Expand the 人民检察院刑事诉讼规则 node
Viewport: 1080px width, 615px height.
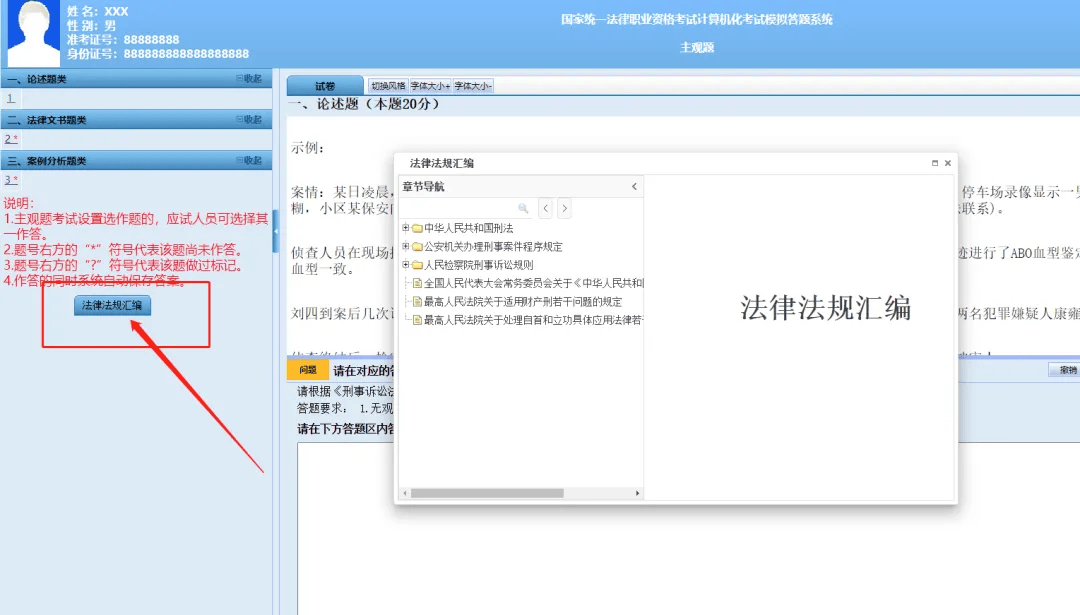(x=406, y=264)
